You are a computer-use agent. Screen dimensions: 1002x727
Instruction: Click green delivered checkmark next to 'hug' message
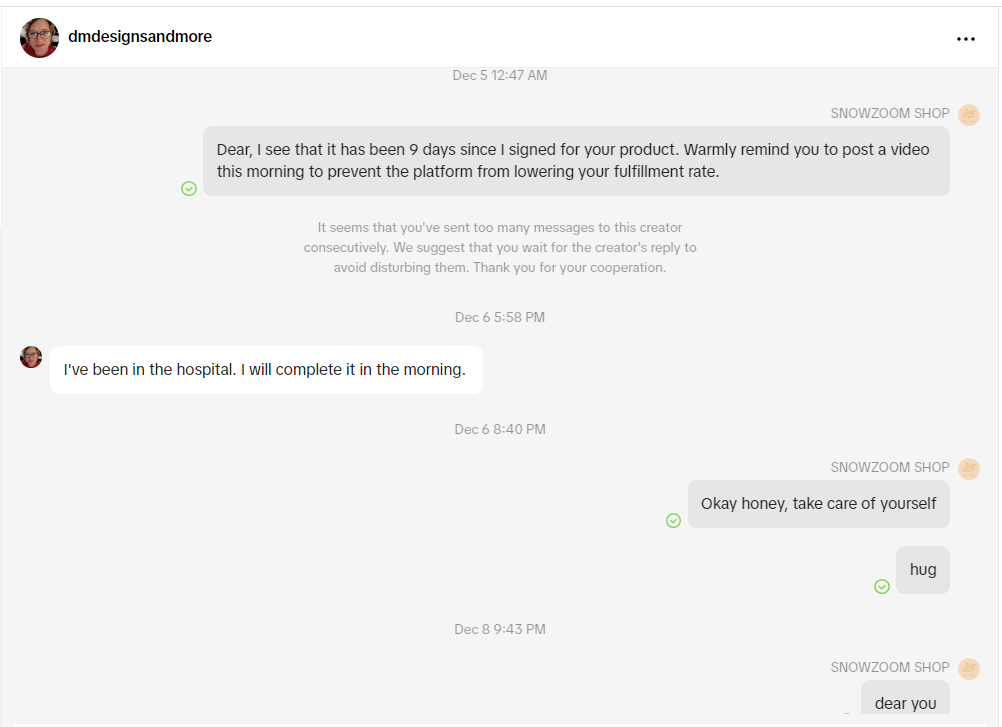[x=882, y=586]
